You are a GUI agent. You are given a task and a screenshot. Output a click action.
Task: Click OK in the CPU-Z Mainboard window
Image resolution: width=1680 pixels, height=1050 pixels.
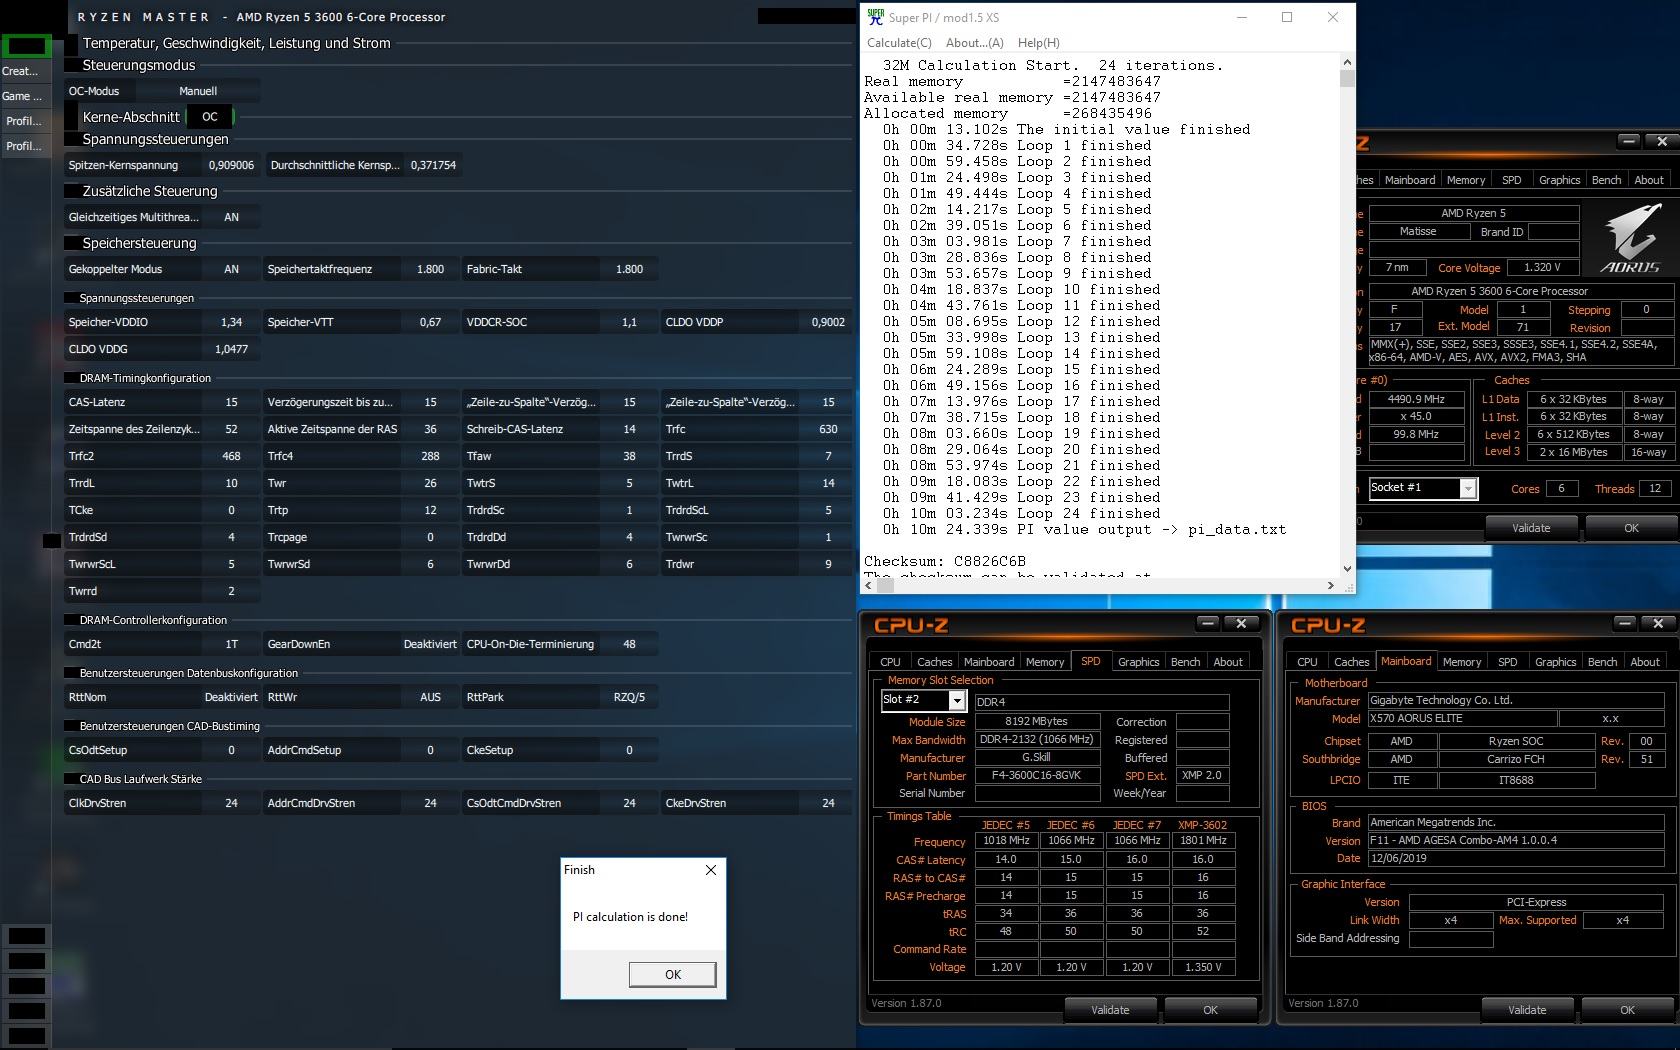1627,1010
